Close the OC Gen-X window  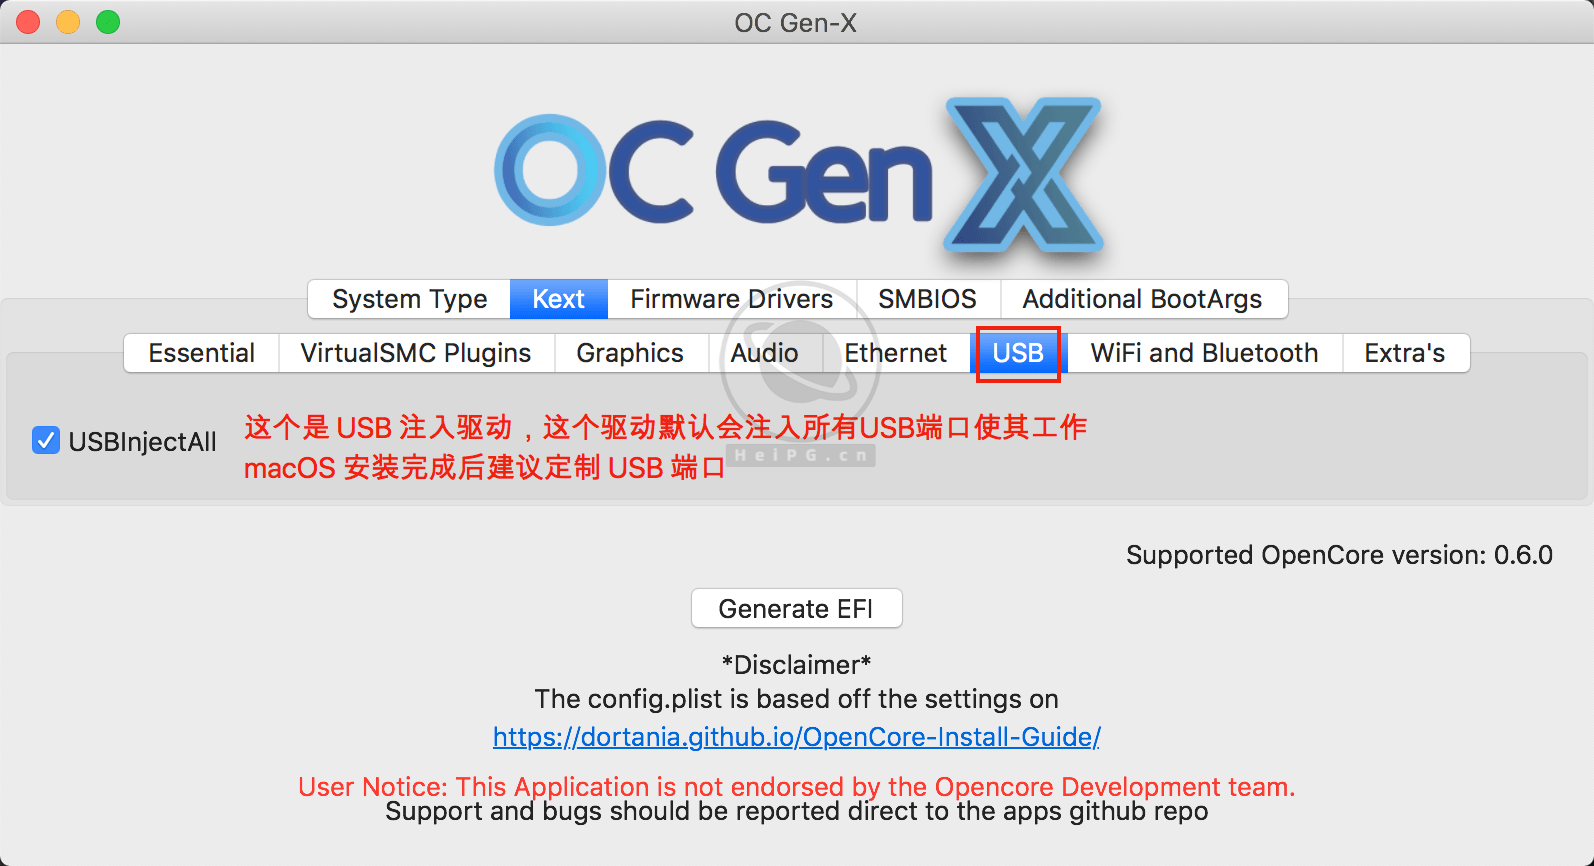[x=28, y=22]
